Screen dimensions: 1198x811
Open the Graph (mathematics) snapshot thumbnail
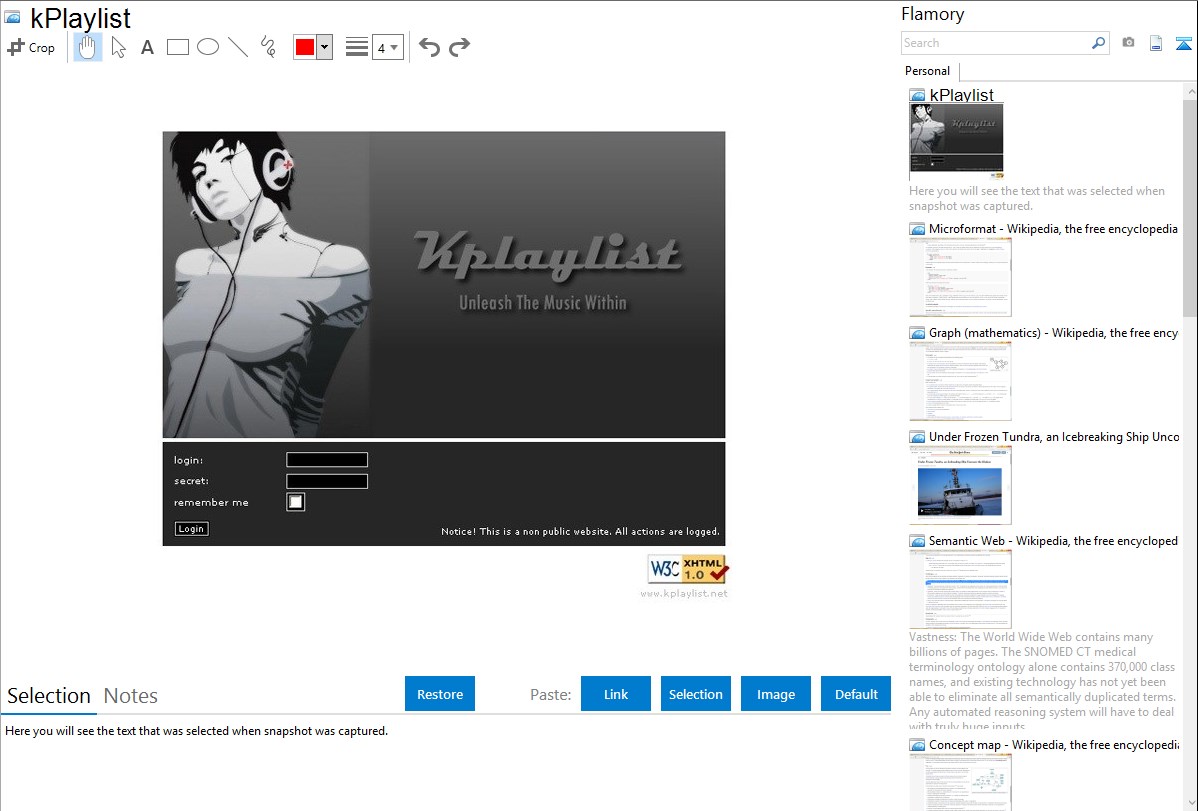click(x=960, y=381)
